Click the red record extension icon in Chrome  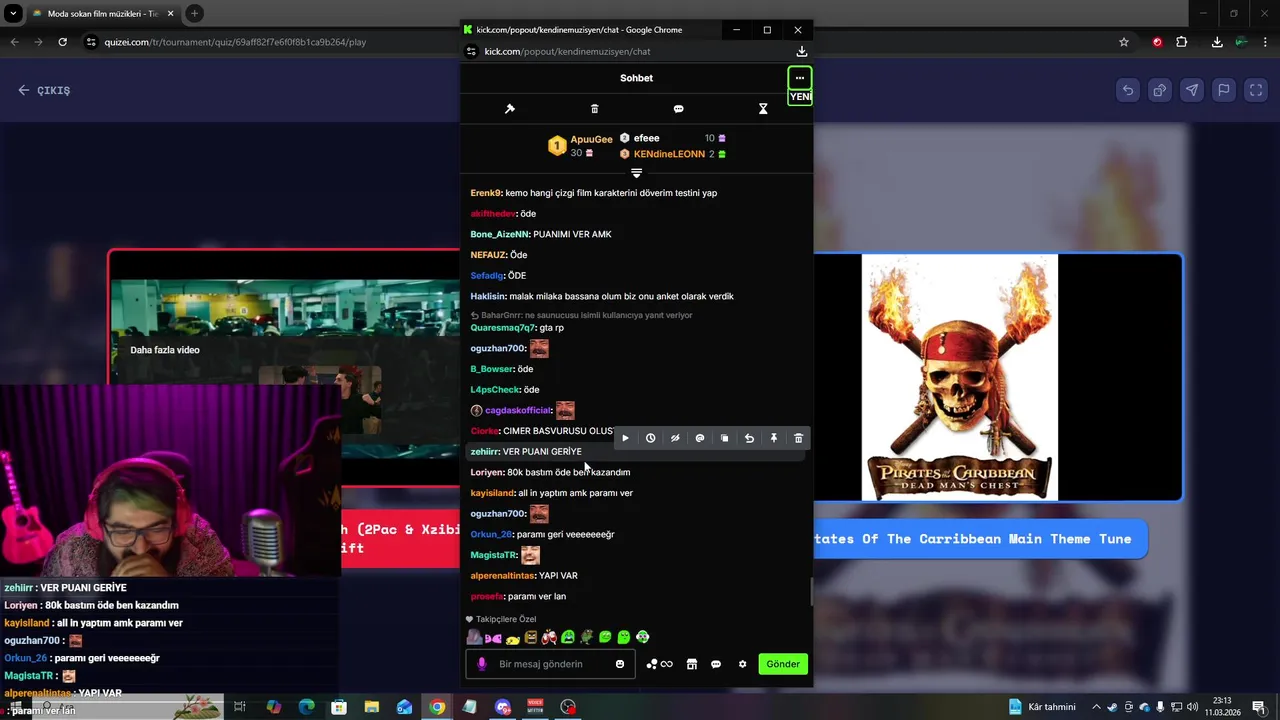tap(1157, 42)
